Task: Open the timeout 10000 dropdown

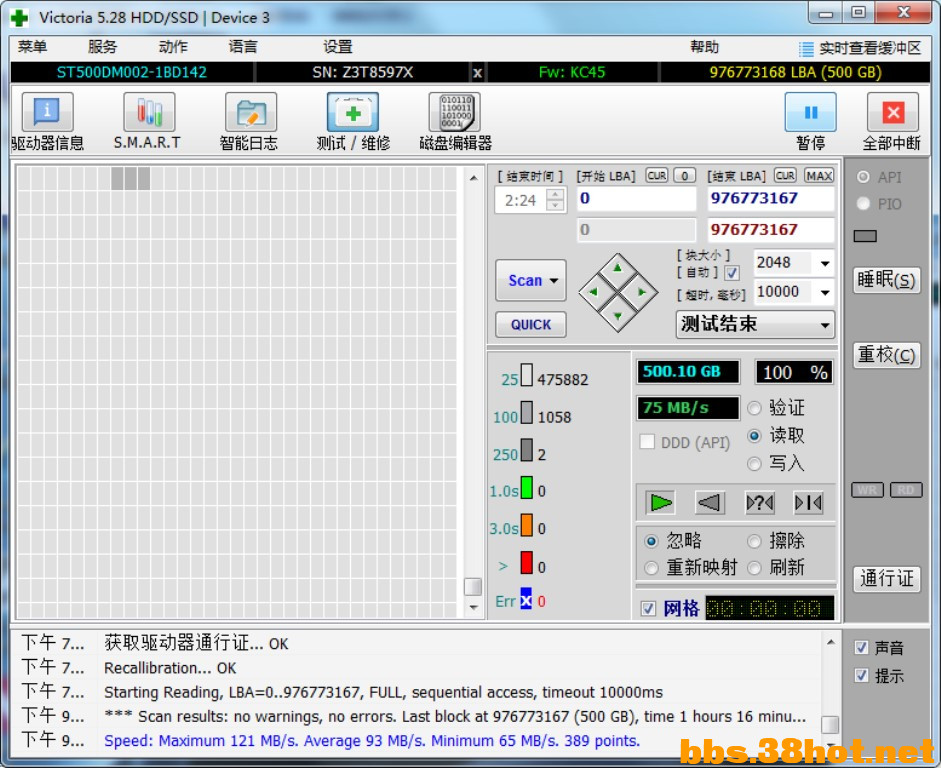Action: [x=825, y=292]
